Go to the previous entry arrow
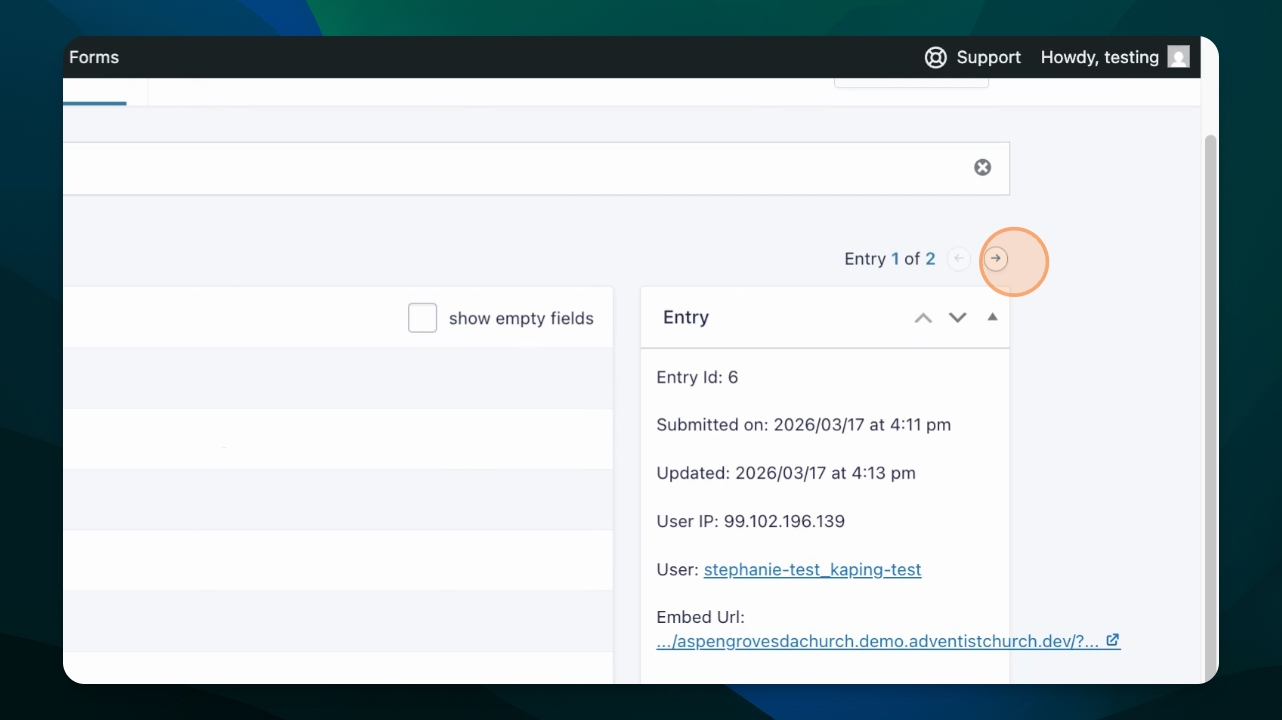 pos(958,259)
